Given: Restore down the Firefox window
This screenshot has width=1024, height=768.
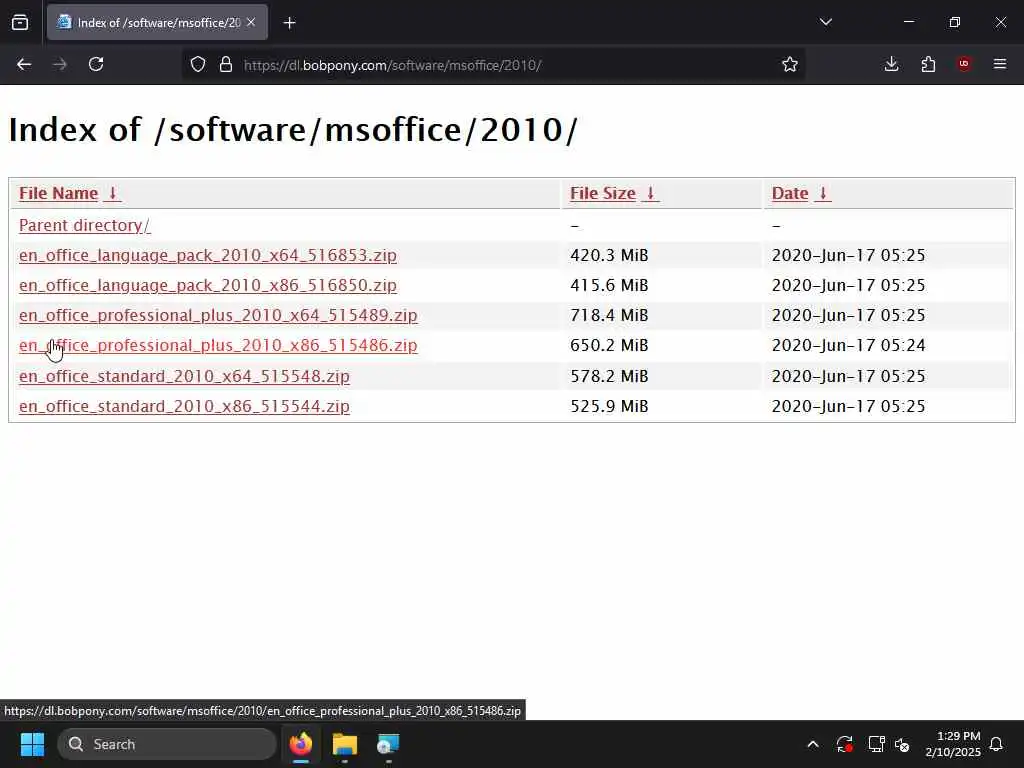Looking at the screenshot, I should [x=955, y=22].
